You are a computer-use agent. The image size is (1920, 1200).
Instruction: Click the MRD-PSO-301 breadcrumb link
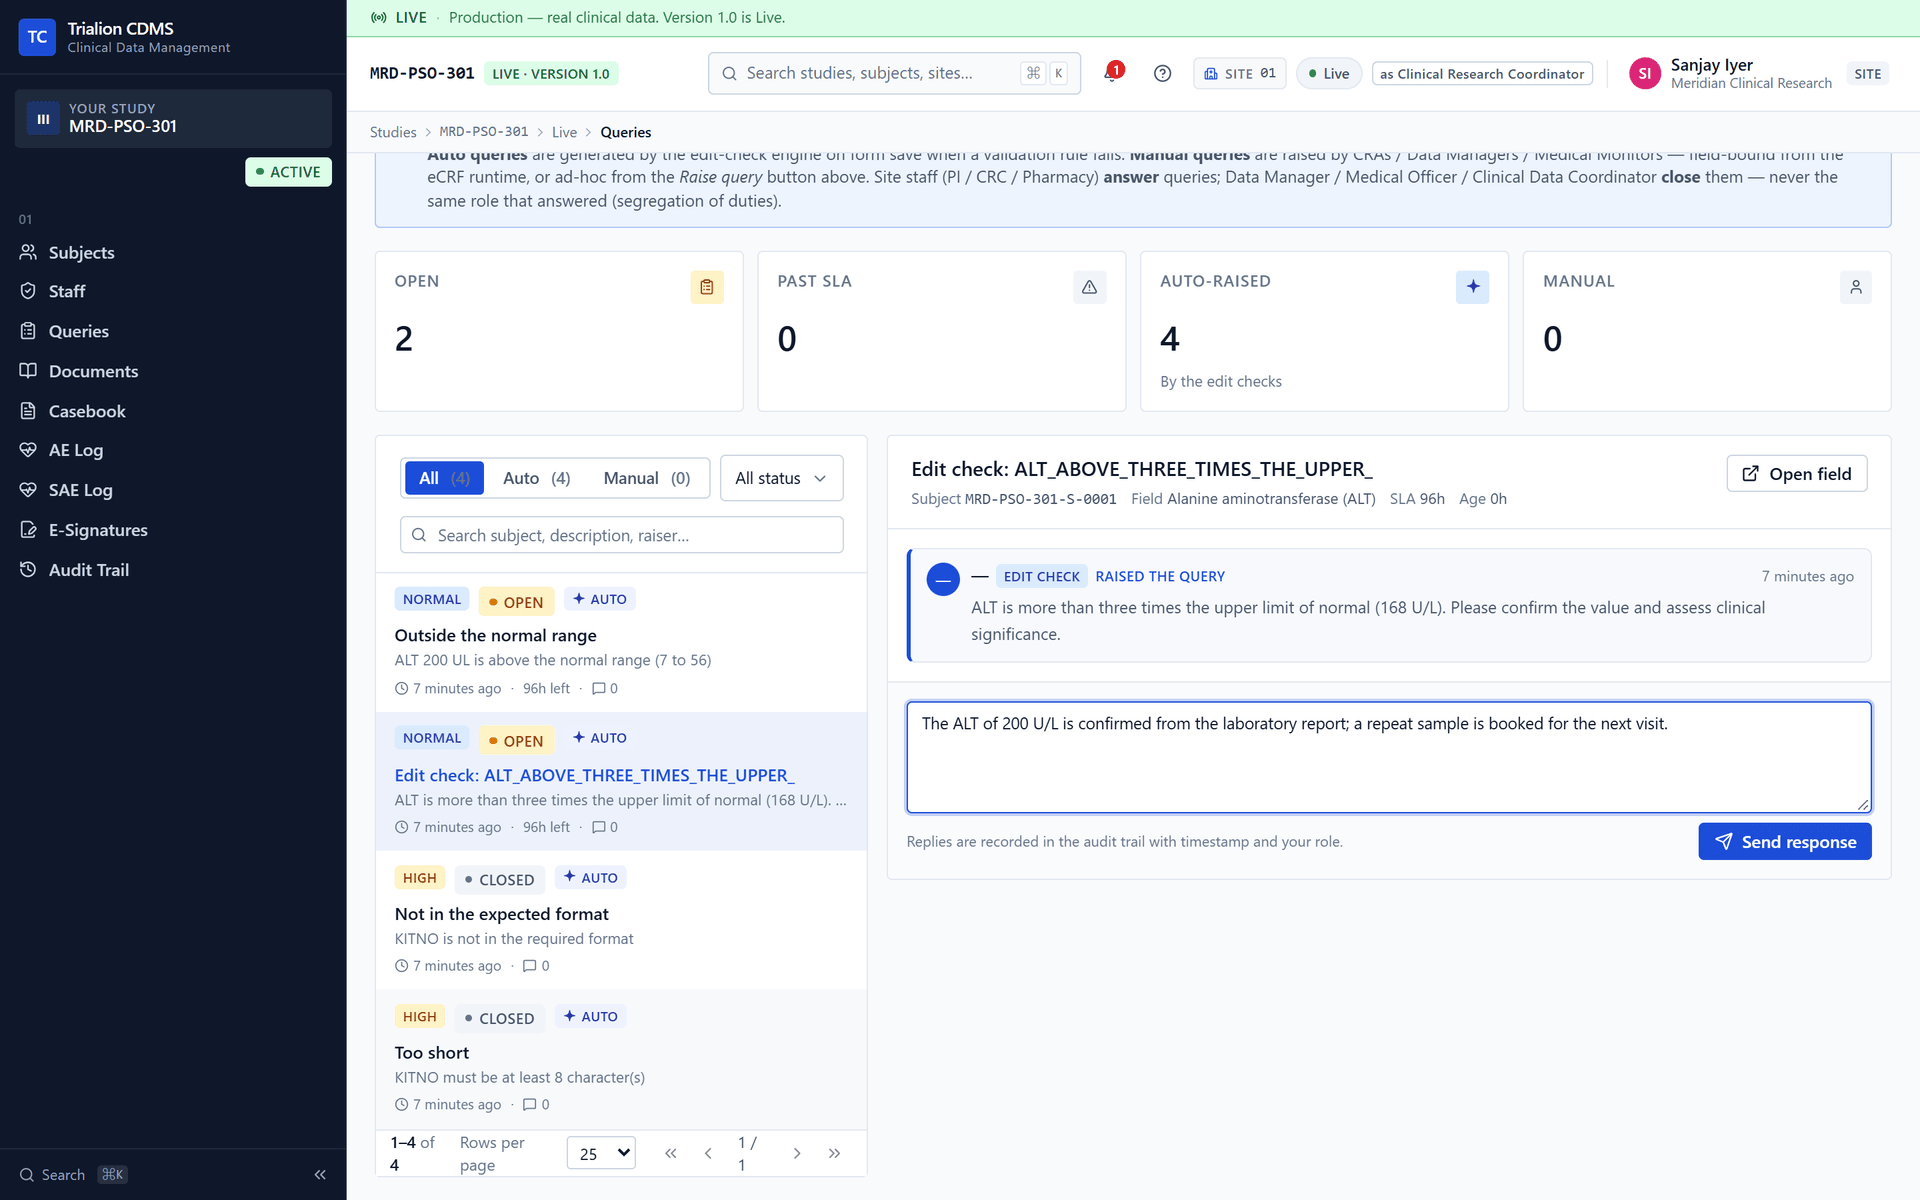tap(484, 132)
